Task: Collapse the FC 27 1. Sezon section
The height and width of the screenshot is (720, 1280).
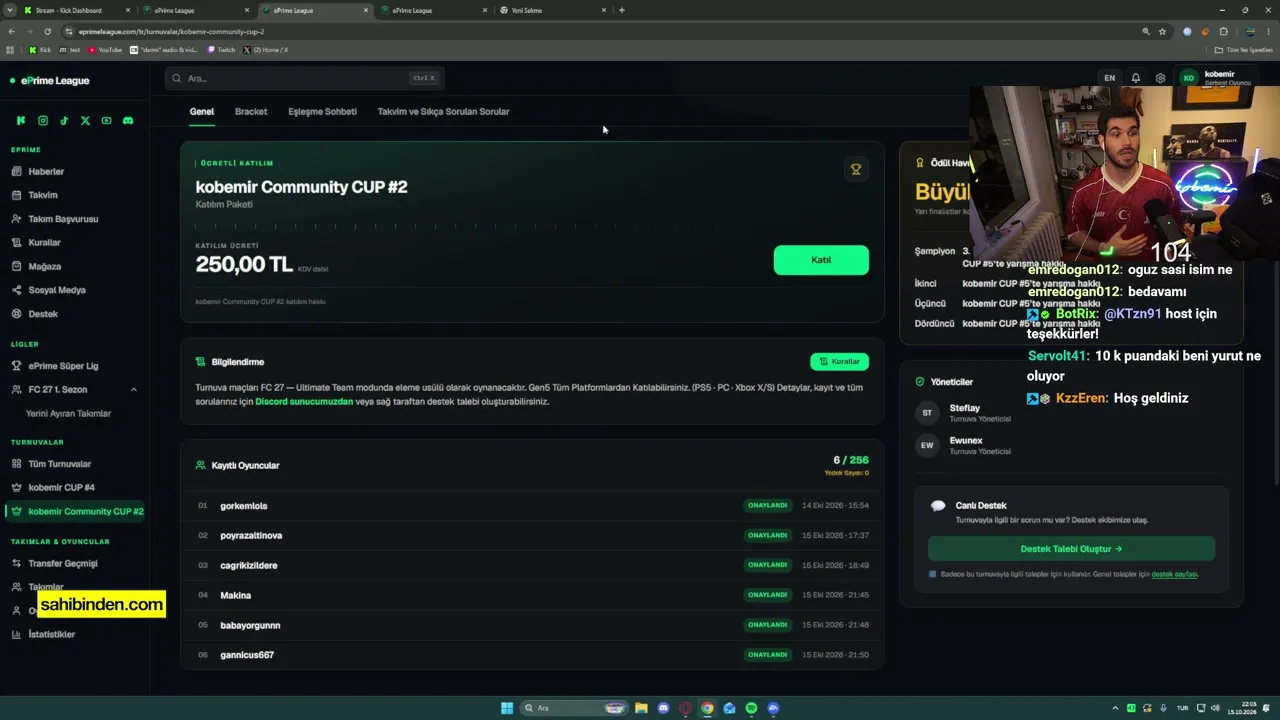Action: click(x=134, y=390)
